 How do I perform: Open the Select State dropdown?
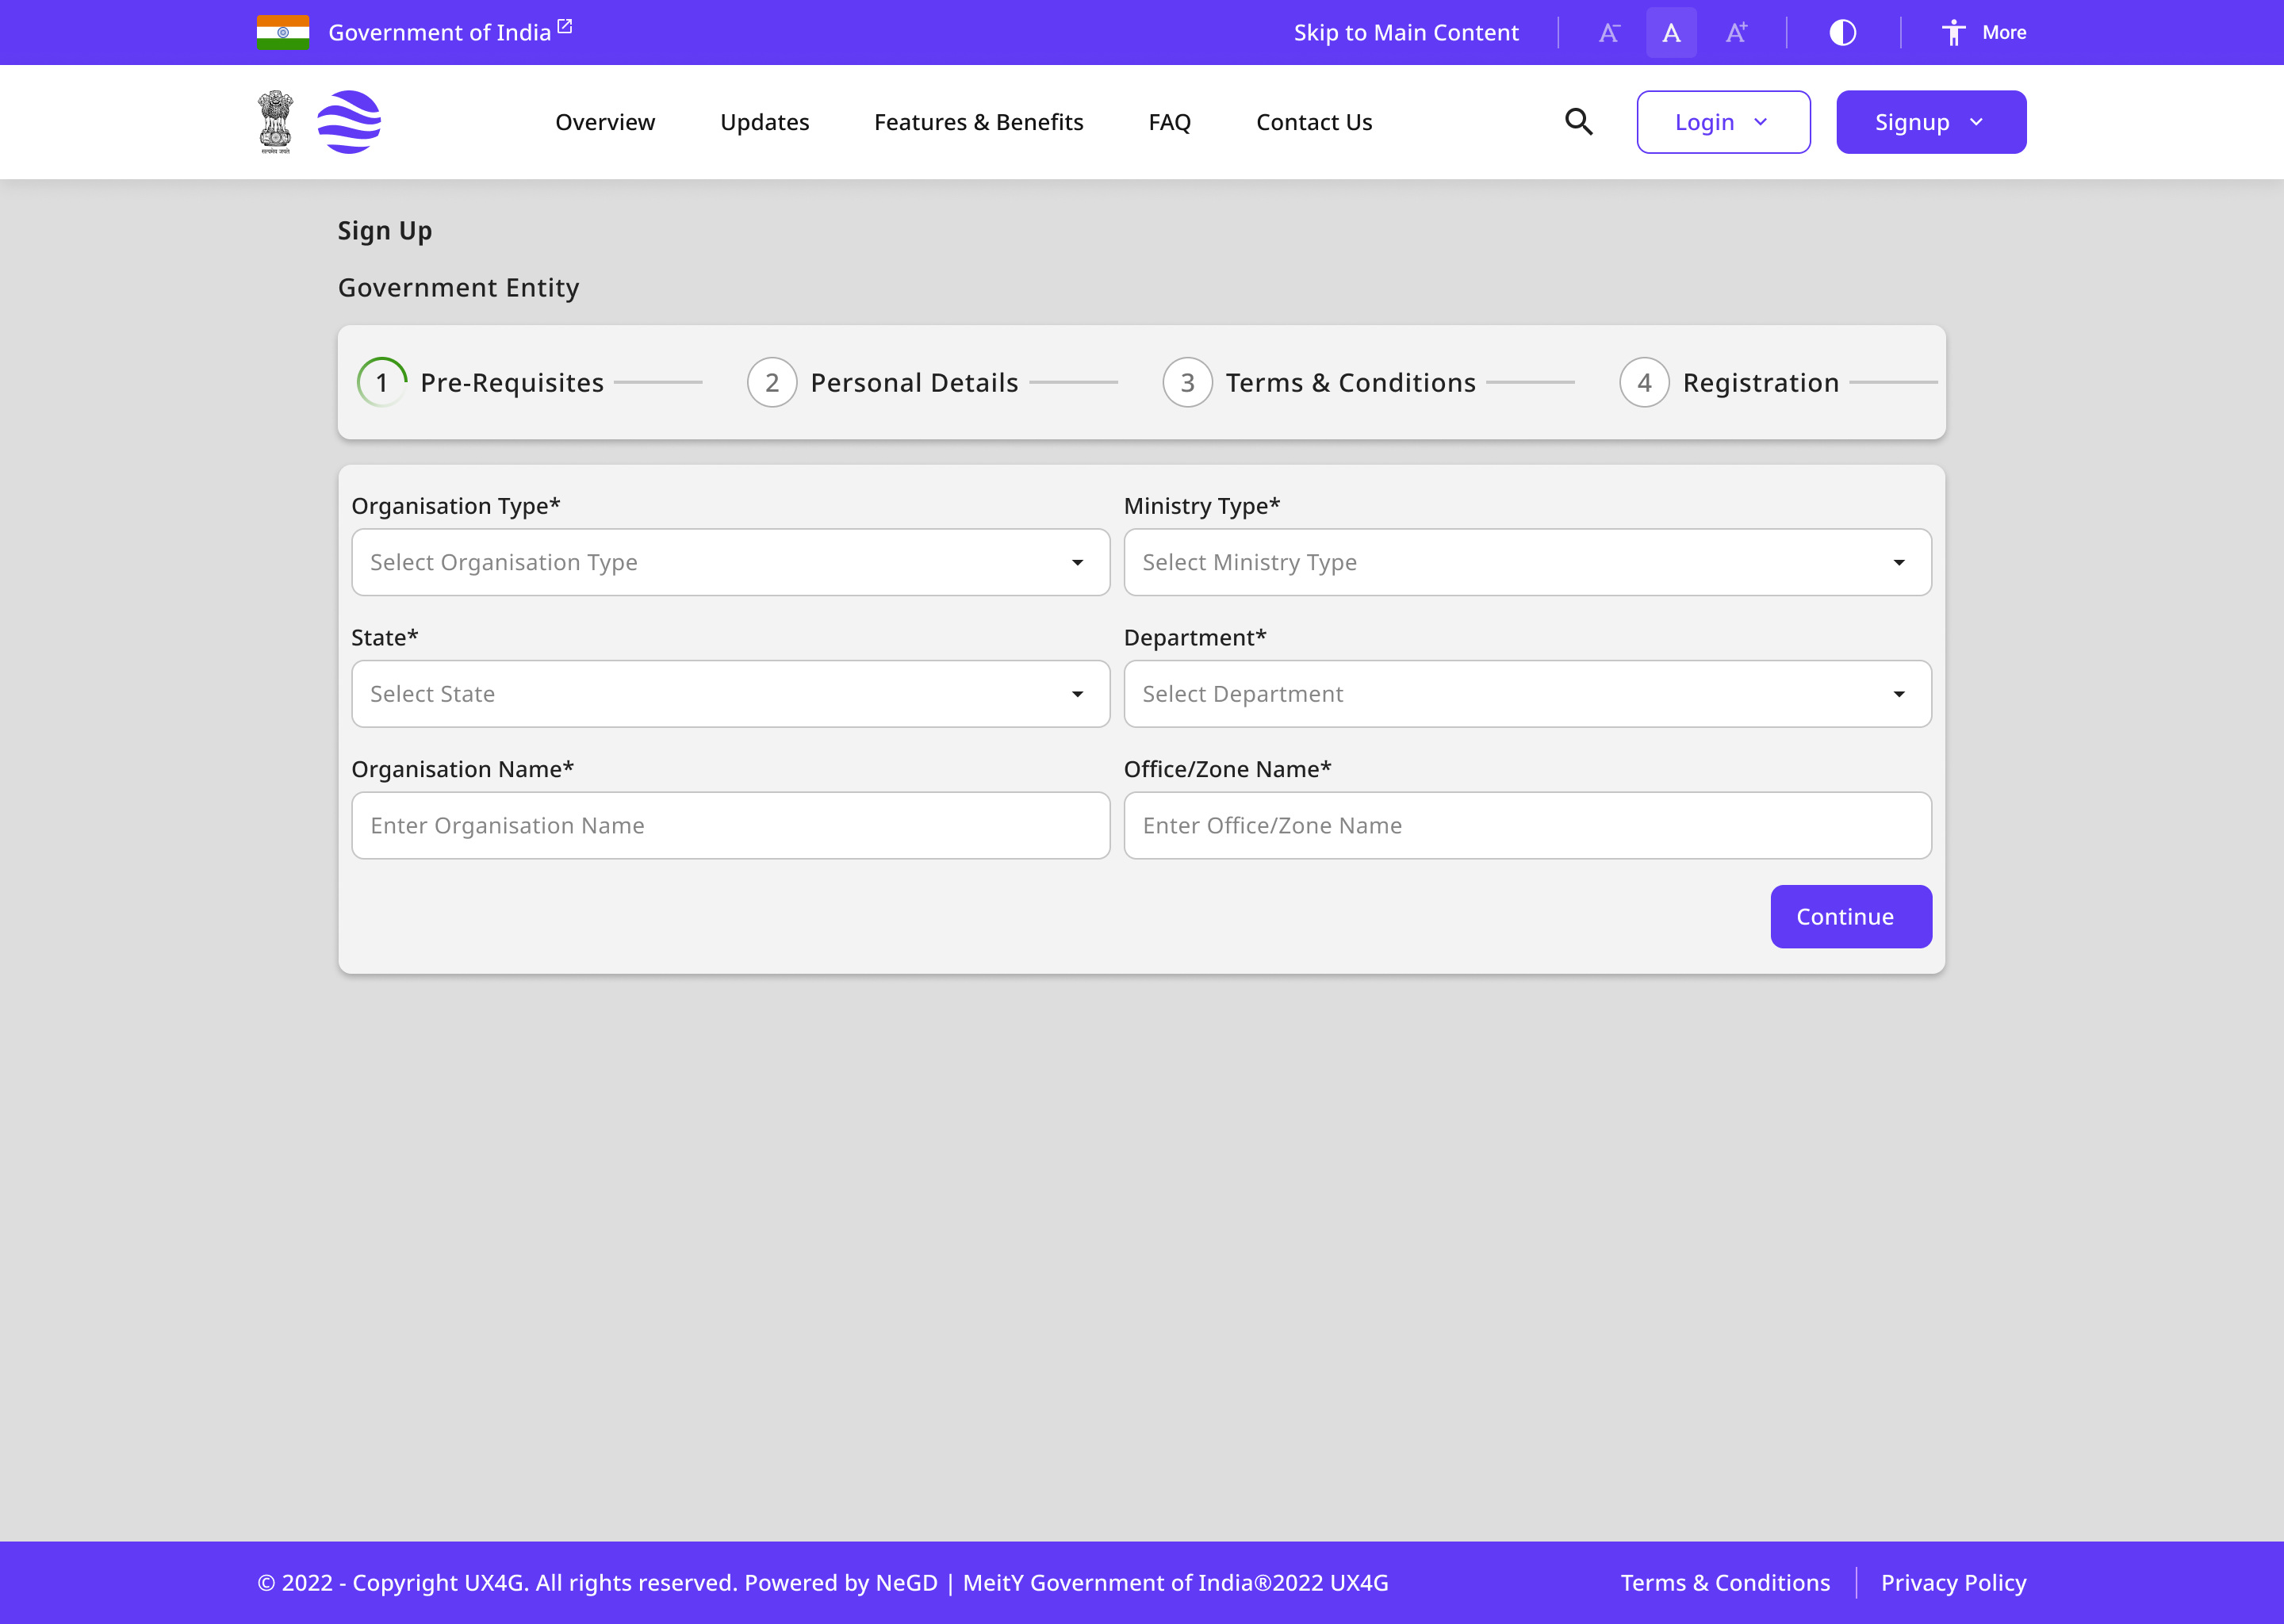tap(731, 694)
